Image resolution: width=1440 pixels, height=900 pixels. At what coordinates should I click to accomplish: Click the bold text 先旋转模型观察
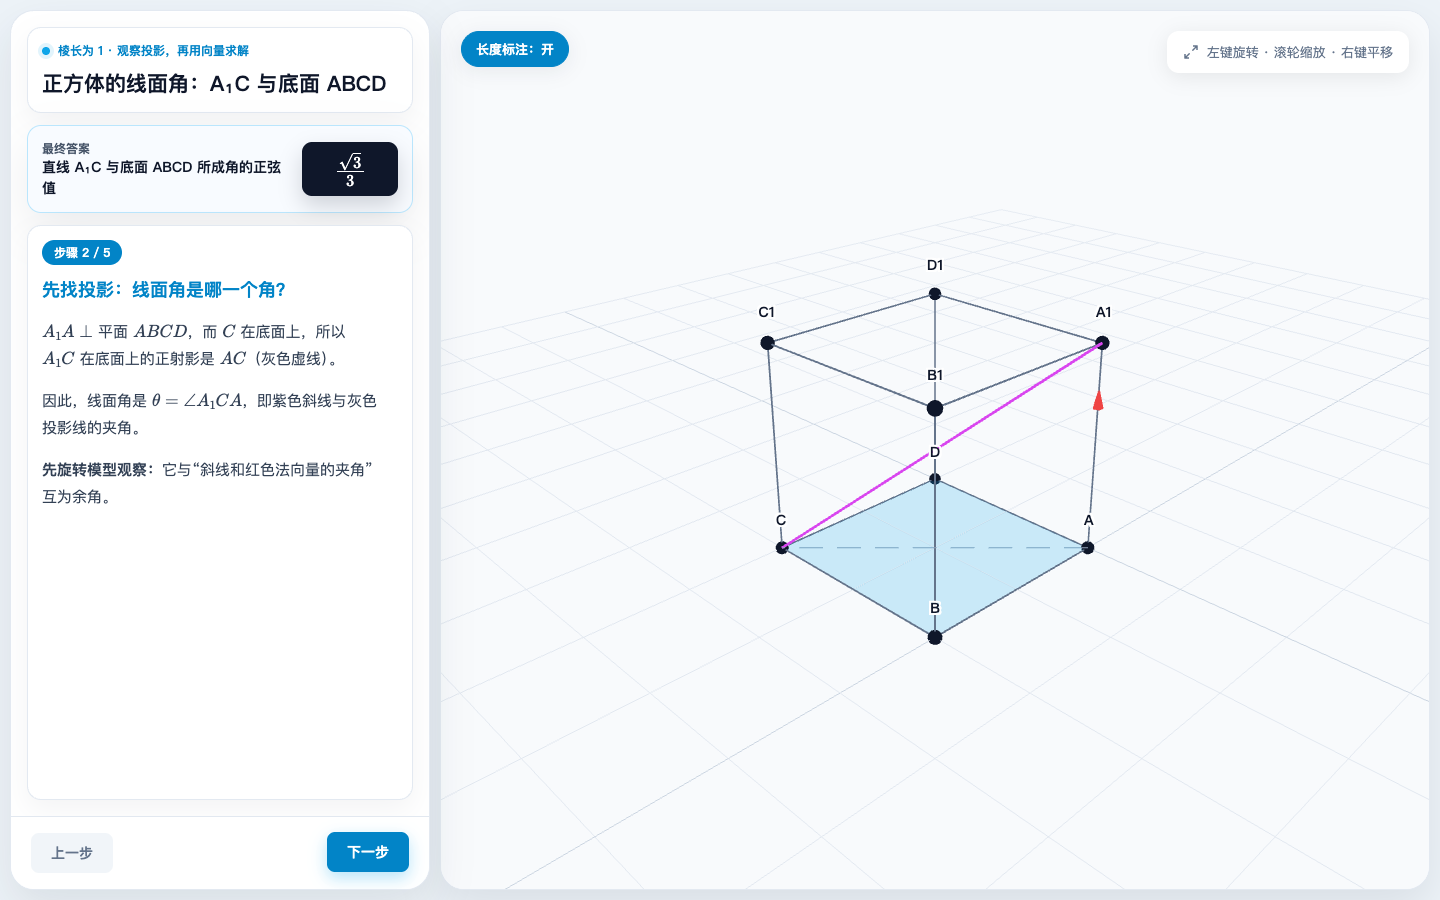pos(98,470)
